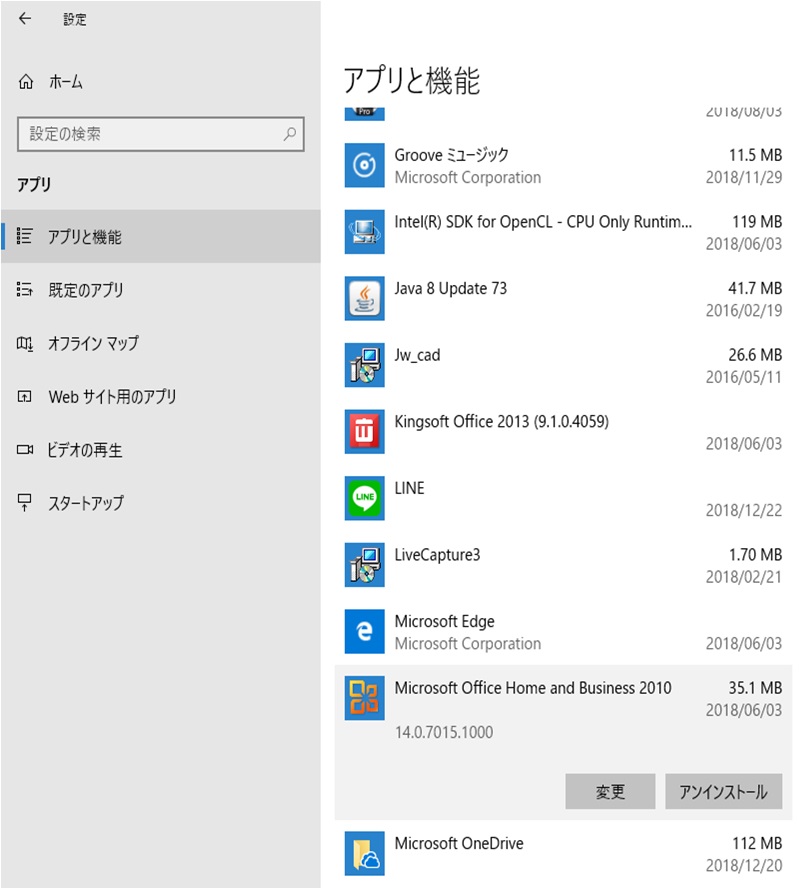The height and width of the screenshot is (889, 810).
Task: Click the 11.5 MB size of Groove
Action: coord(755,155)
